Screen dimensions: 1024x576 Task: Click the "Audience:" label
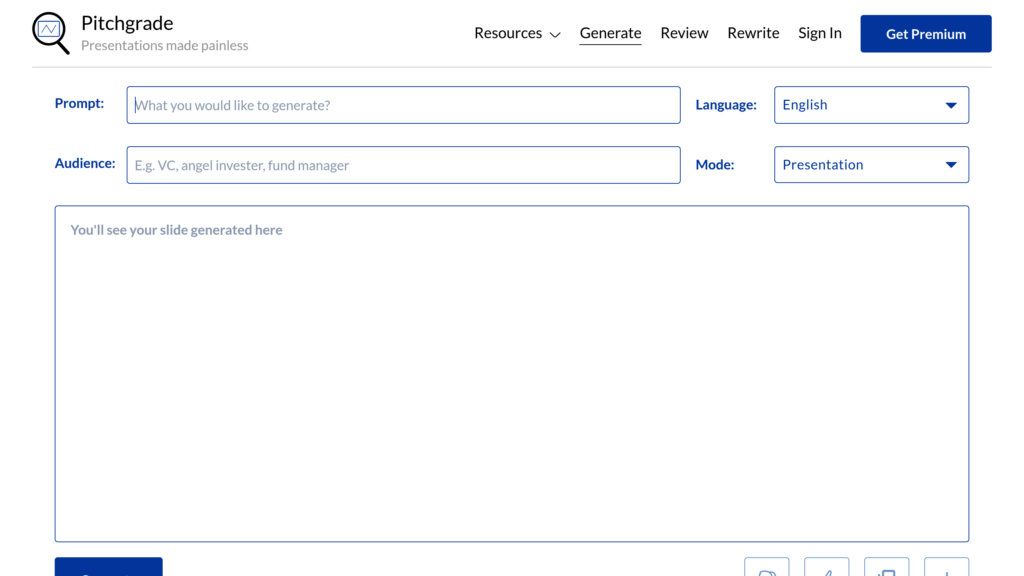(x=85, y=163)
